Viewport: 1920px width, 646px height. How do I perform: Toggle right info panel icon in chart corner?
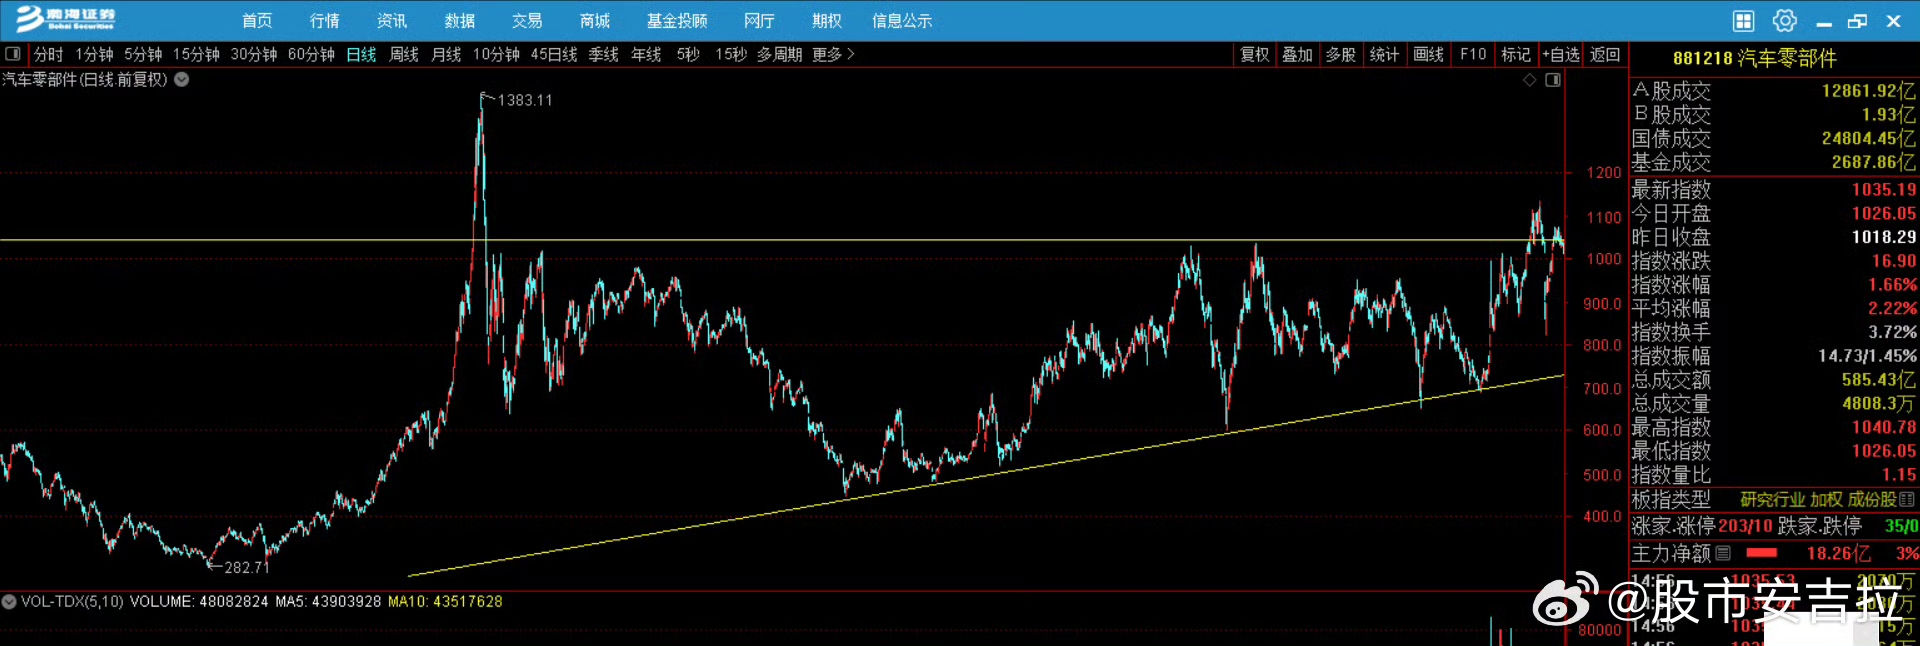pos(1553,80)
